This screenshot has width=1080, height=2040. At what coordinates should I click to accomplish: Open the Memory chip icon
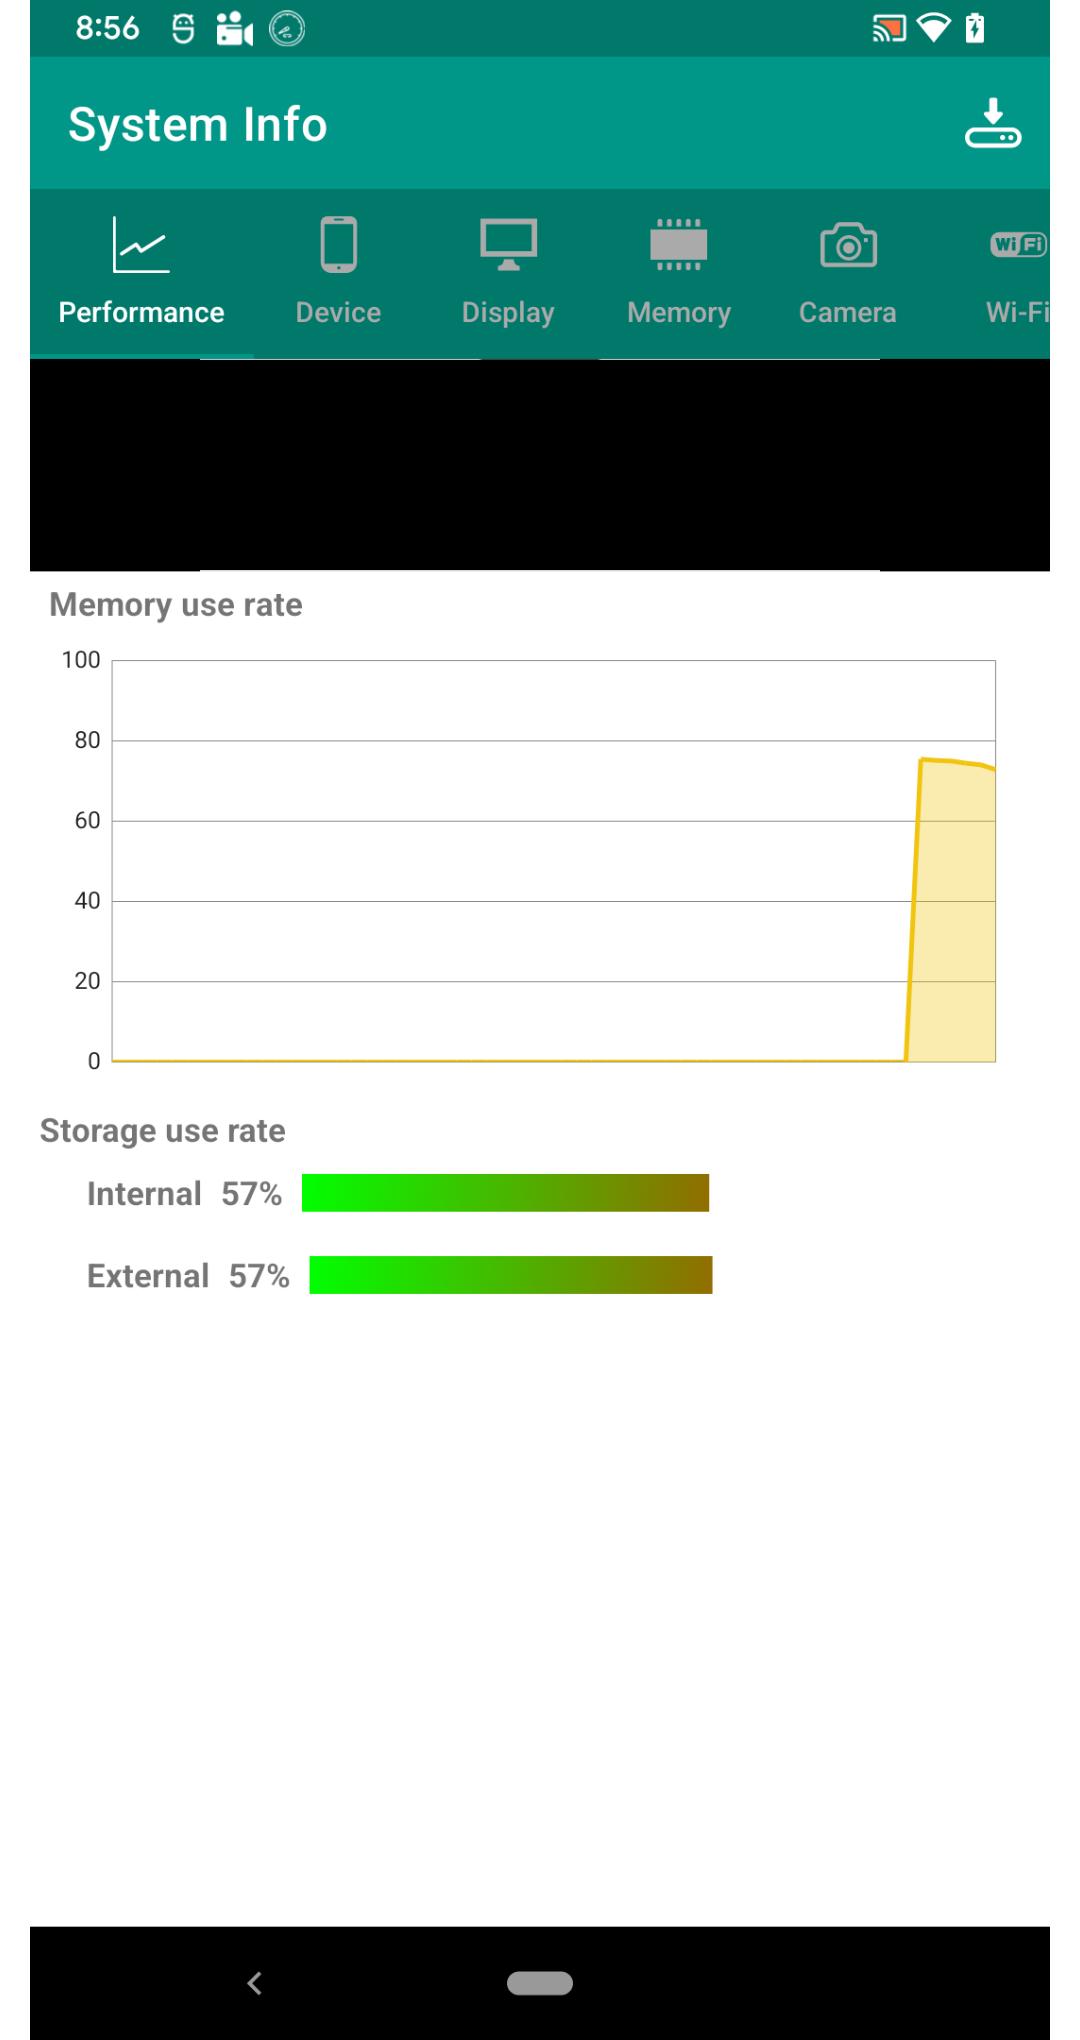coord(679,244)
